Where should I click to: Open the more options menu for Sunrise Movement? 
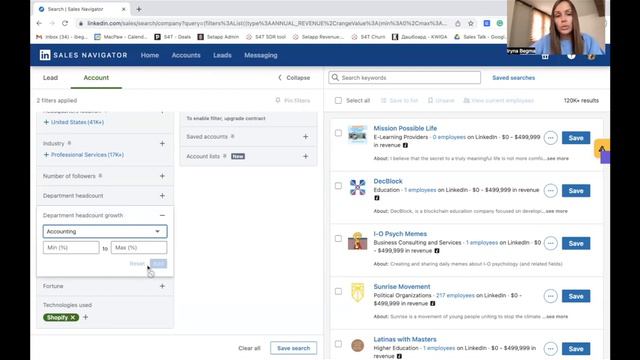[550, 296]
